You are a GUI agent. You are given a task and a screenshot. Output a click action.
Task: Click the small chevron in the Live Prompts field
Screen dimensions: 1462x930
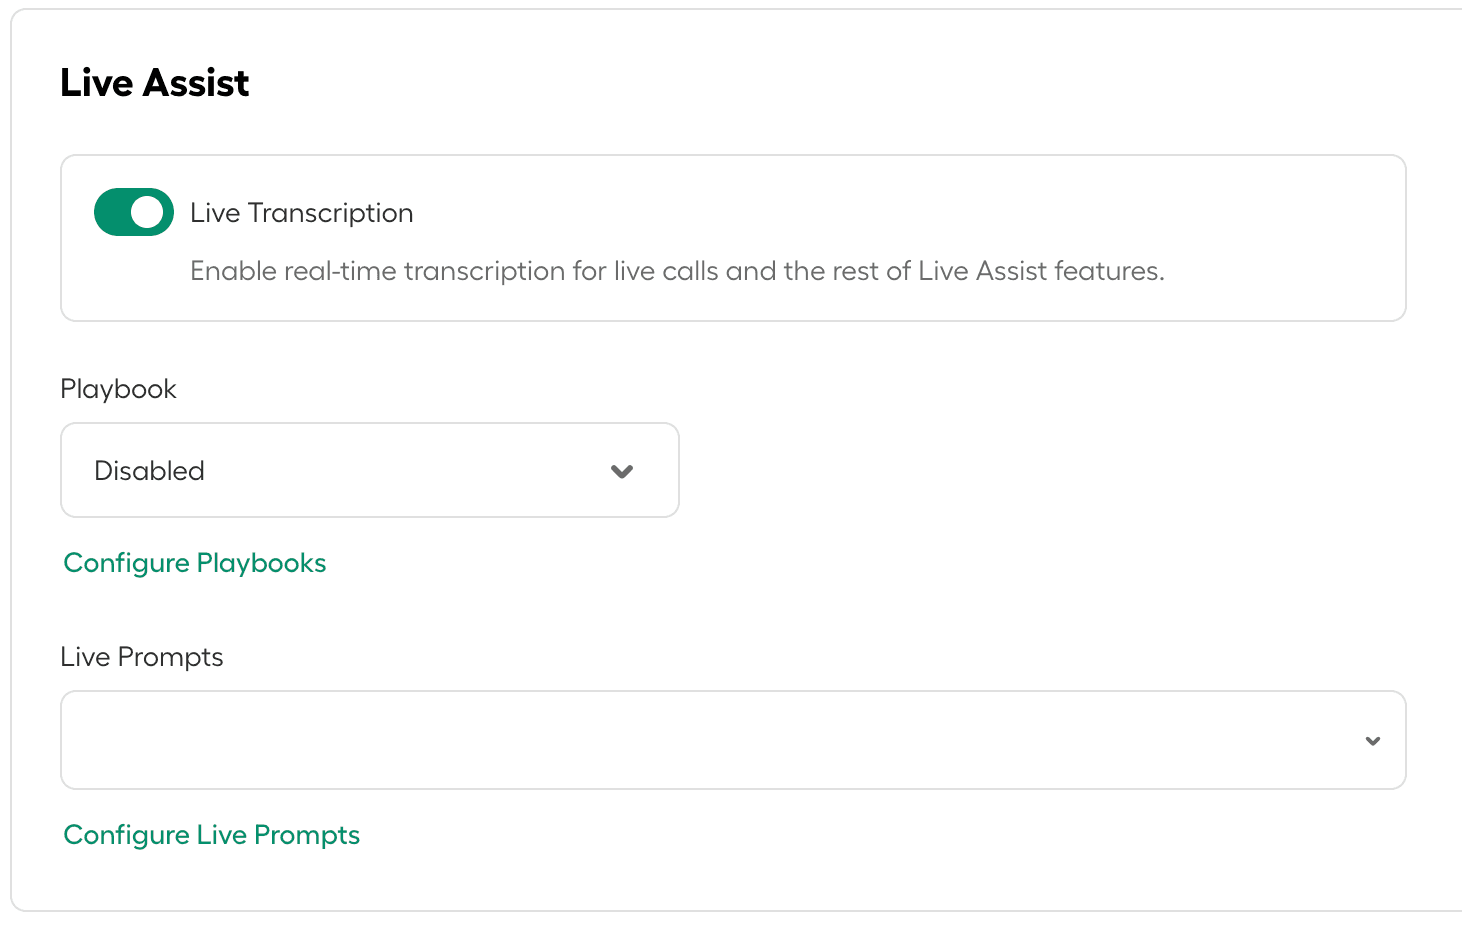pos(1372,741)
